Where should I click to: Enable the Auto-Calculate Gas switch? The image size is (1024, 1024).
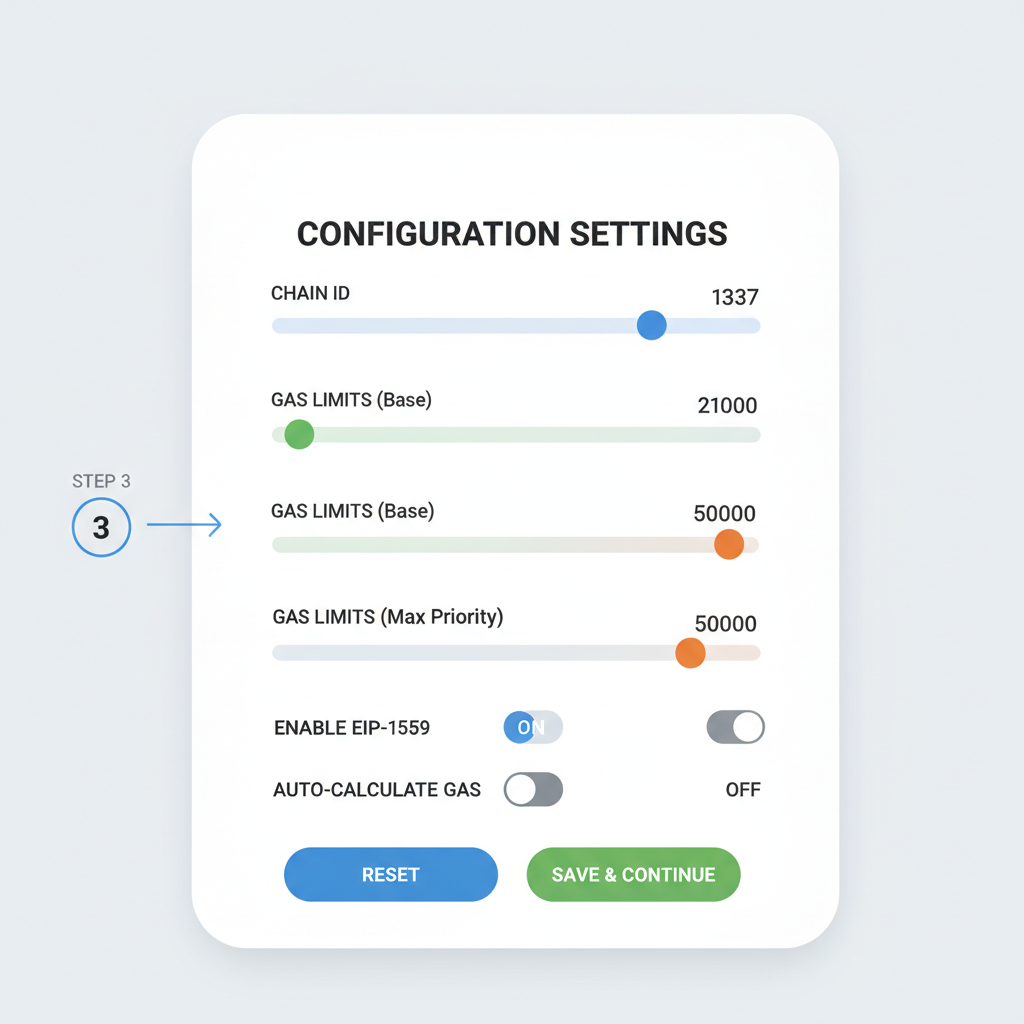pyautogui.click(x=533, y=789)
